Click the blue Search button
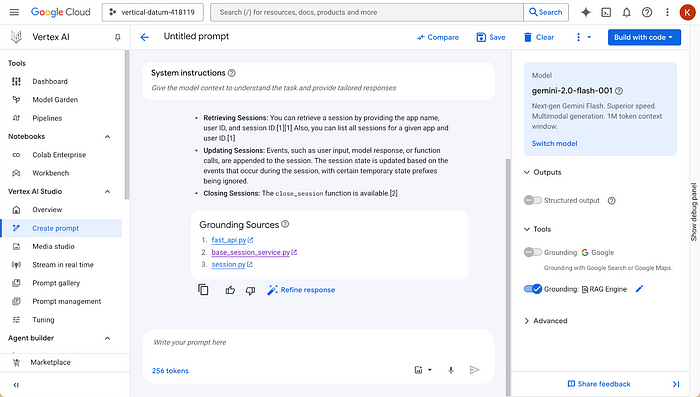Image resolution: width=700 pixels, height=397 pixels. coord(546,13)
